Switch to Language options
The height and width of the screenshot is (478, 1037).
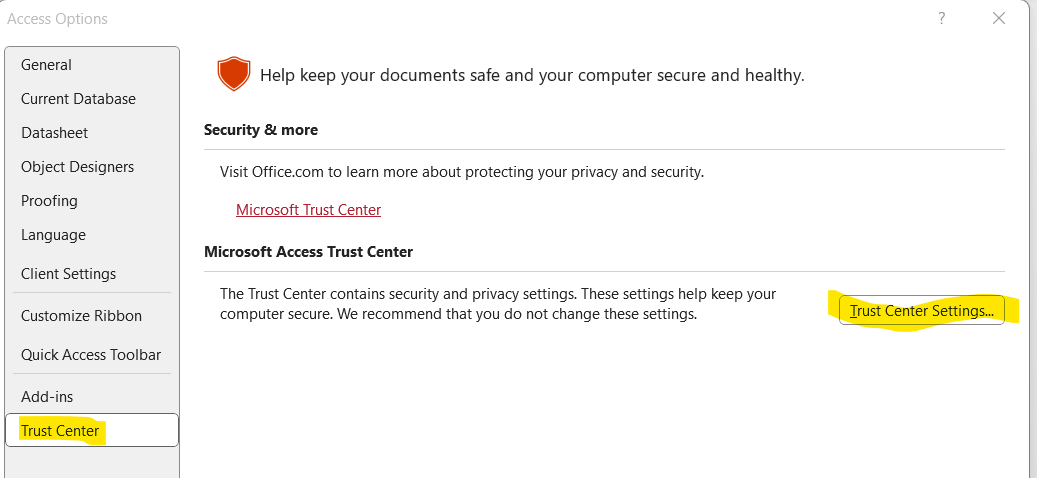pos(53,235)
